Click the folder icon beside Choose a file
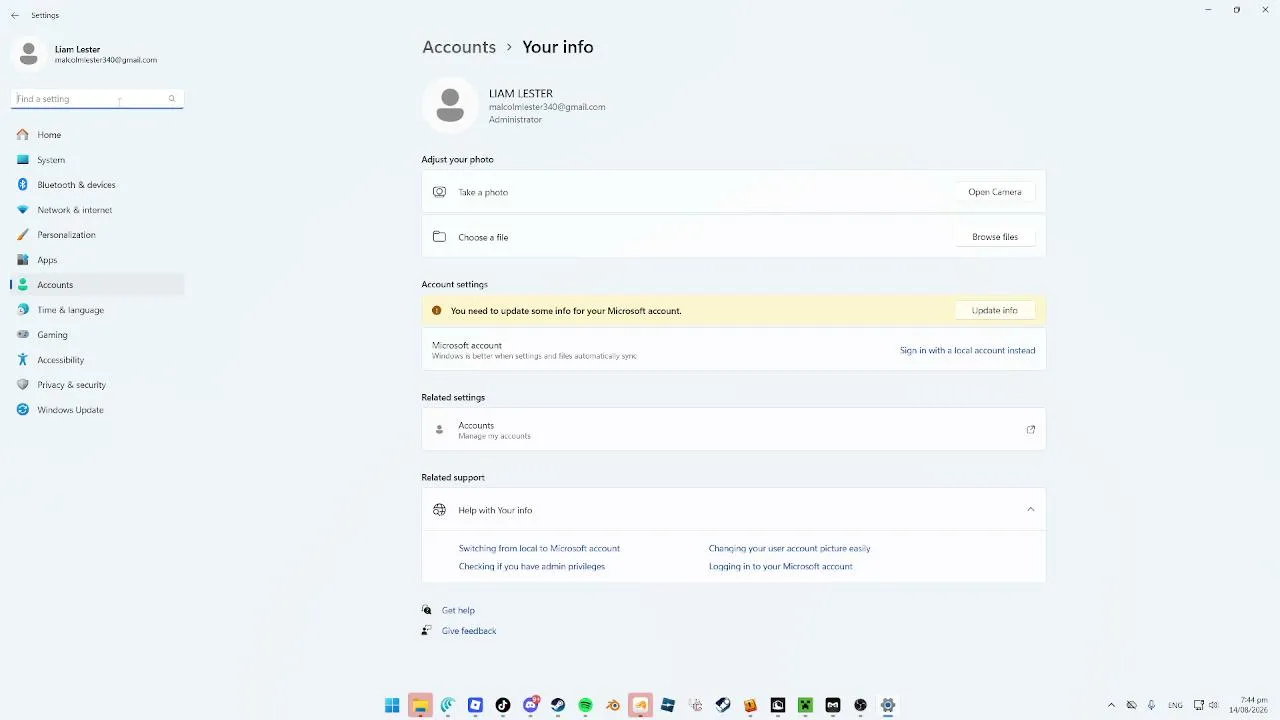The height and width of the screenshot is (720, 1280). tap(439, 237)
